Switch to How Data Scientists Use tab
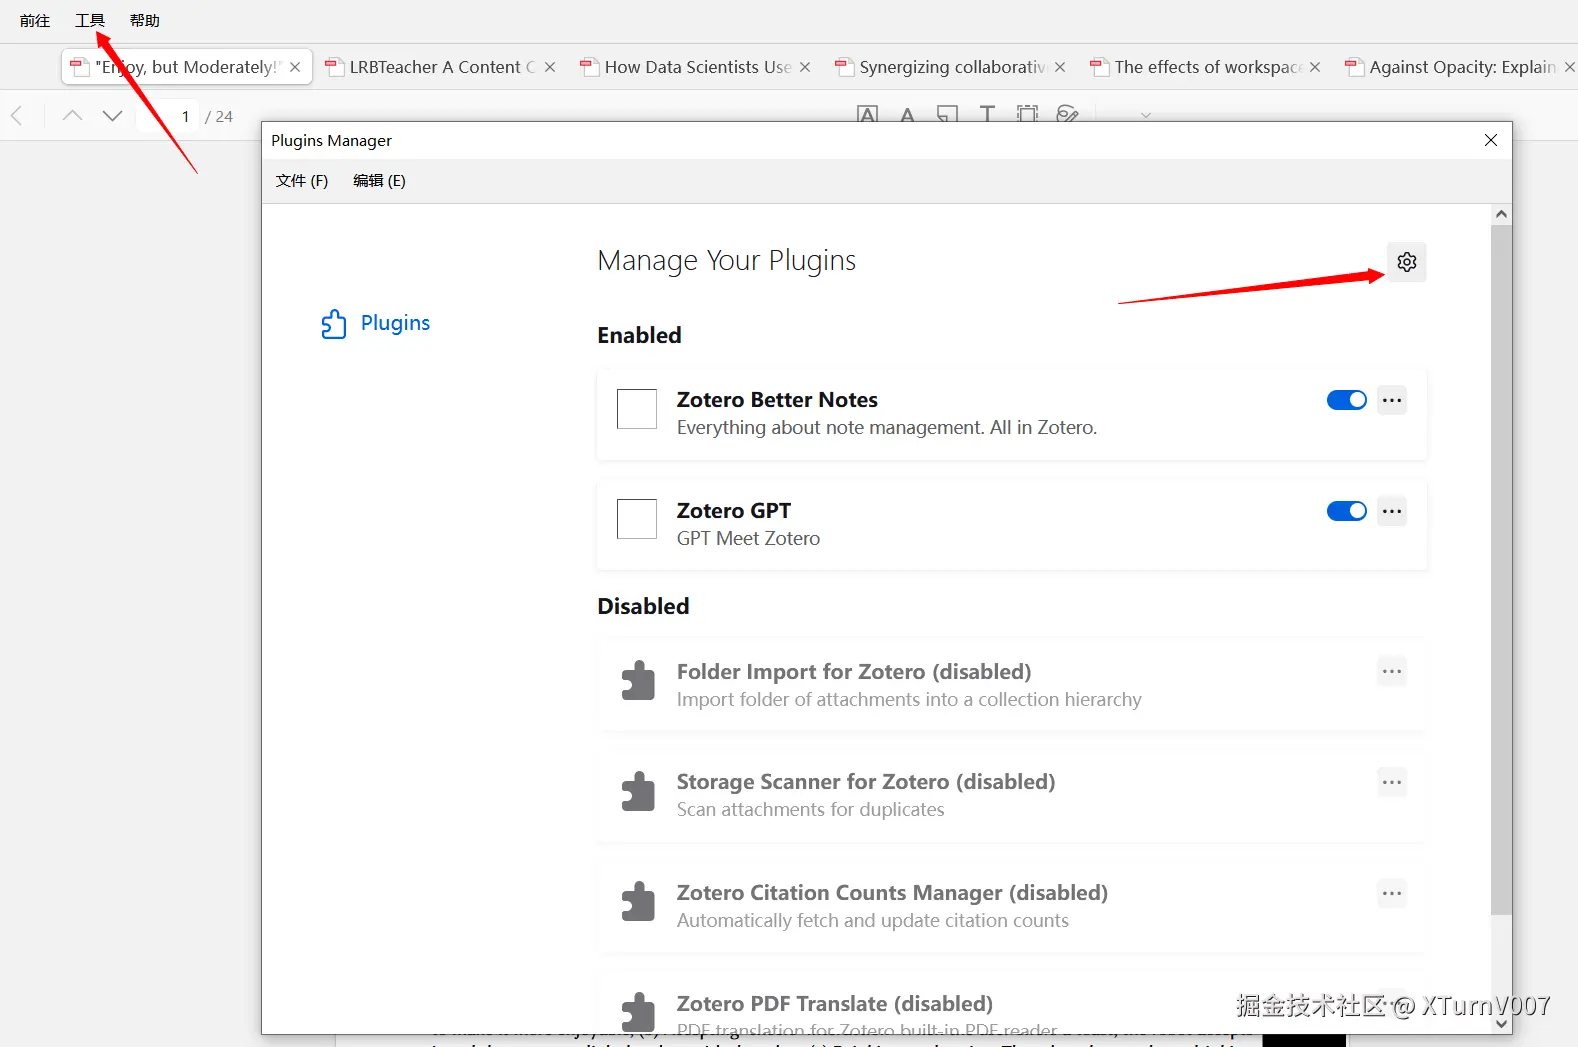 [x=696, y=67]
